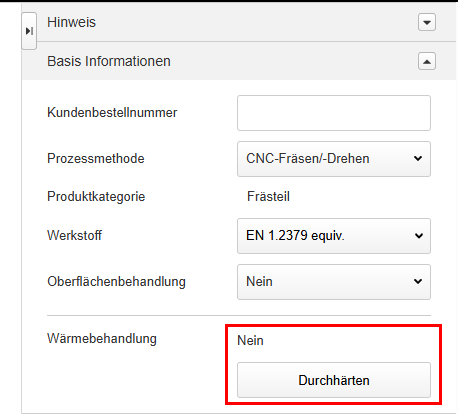The width and height of the screenshot is (458, 414).
Task: Click the Werkstoff label
Action: (74, 235)
